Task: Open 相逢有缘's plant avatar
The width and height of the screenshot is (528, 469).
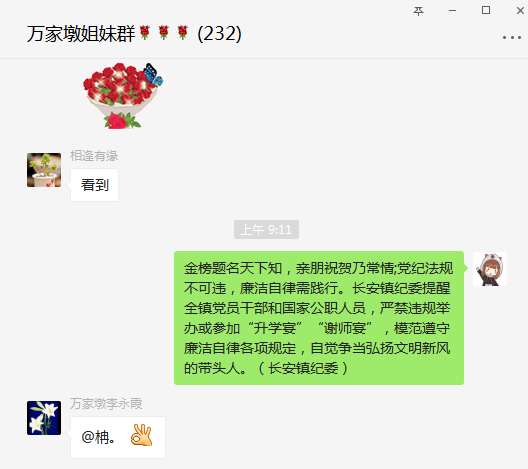Action: tap(44, 170)
